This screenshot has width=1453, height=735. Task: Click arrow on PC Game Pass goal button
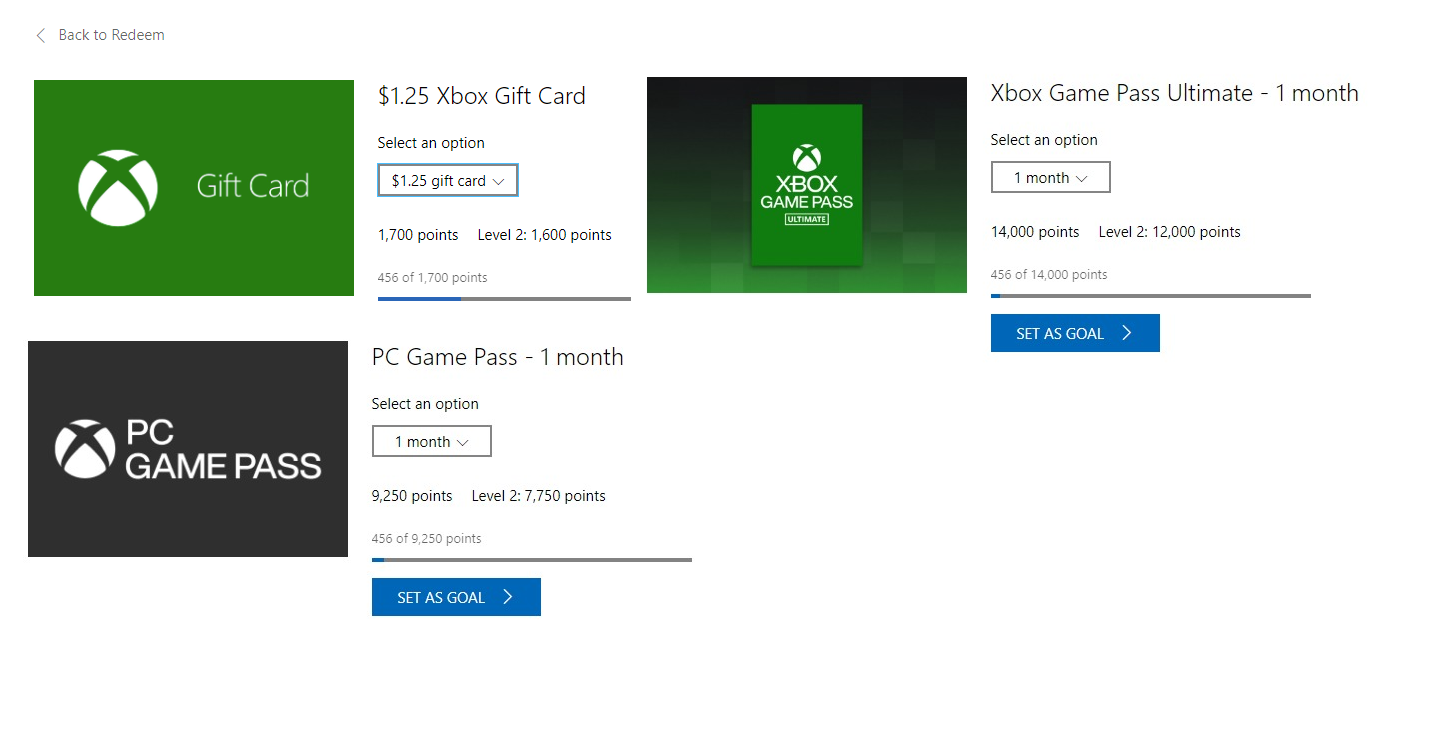pyautogui.click(x=508, y=598)
